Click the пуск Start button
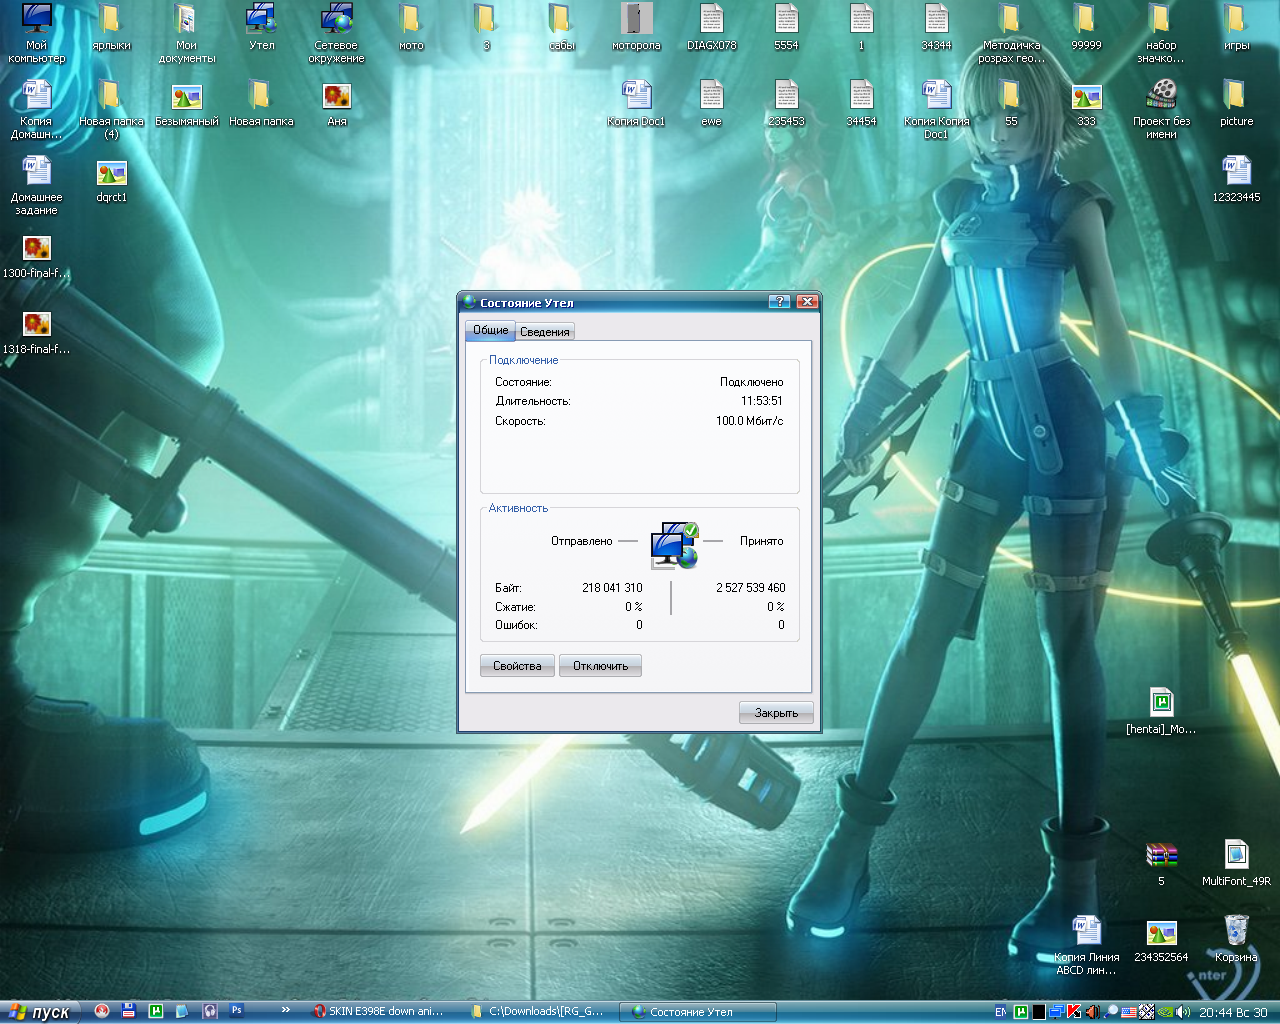1280x1024 pixels. pos(40,1012)
